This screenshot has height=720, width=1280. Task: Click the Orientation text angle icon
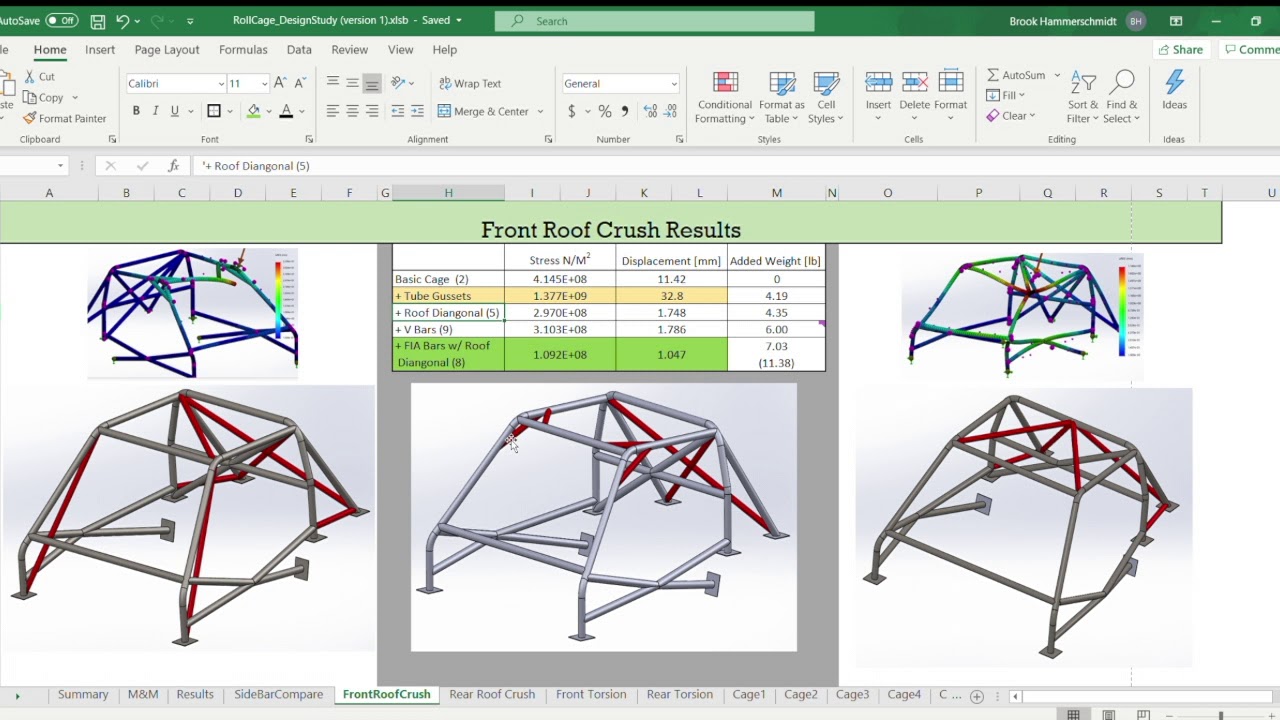pos(398,83)
